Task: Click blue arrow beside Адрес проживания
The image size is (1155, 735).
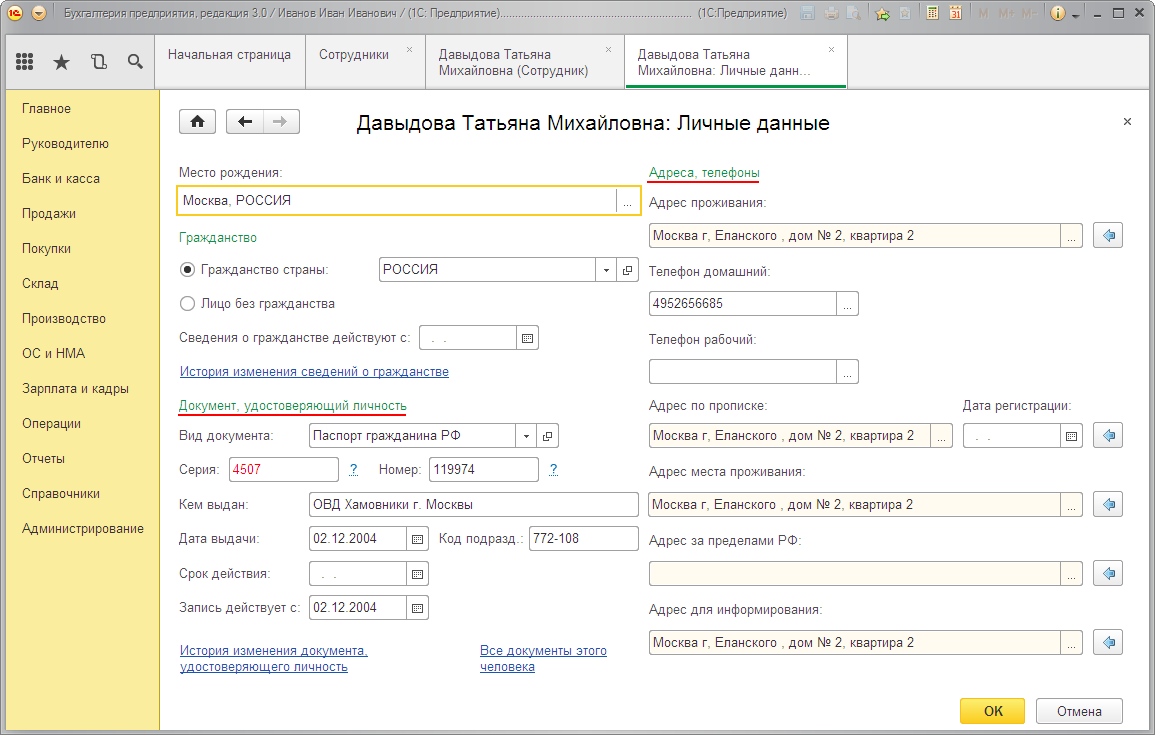Action: pos(1108,236)
